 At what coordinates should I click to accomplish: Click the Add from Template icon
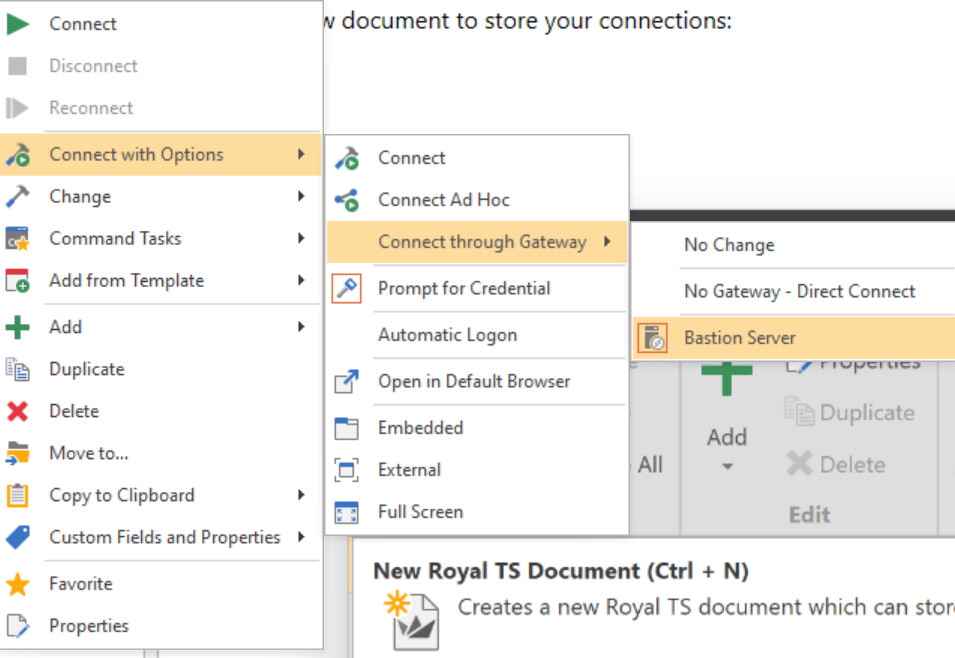(x=18, y=281)
